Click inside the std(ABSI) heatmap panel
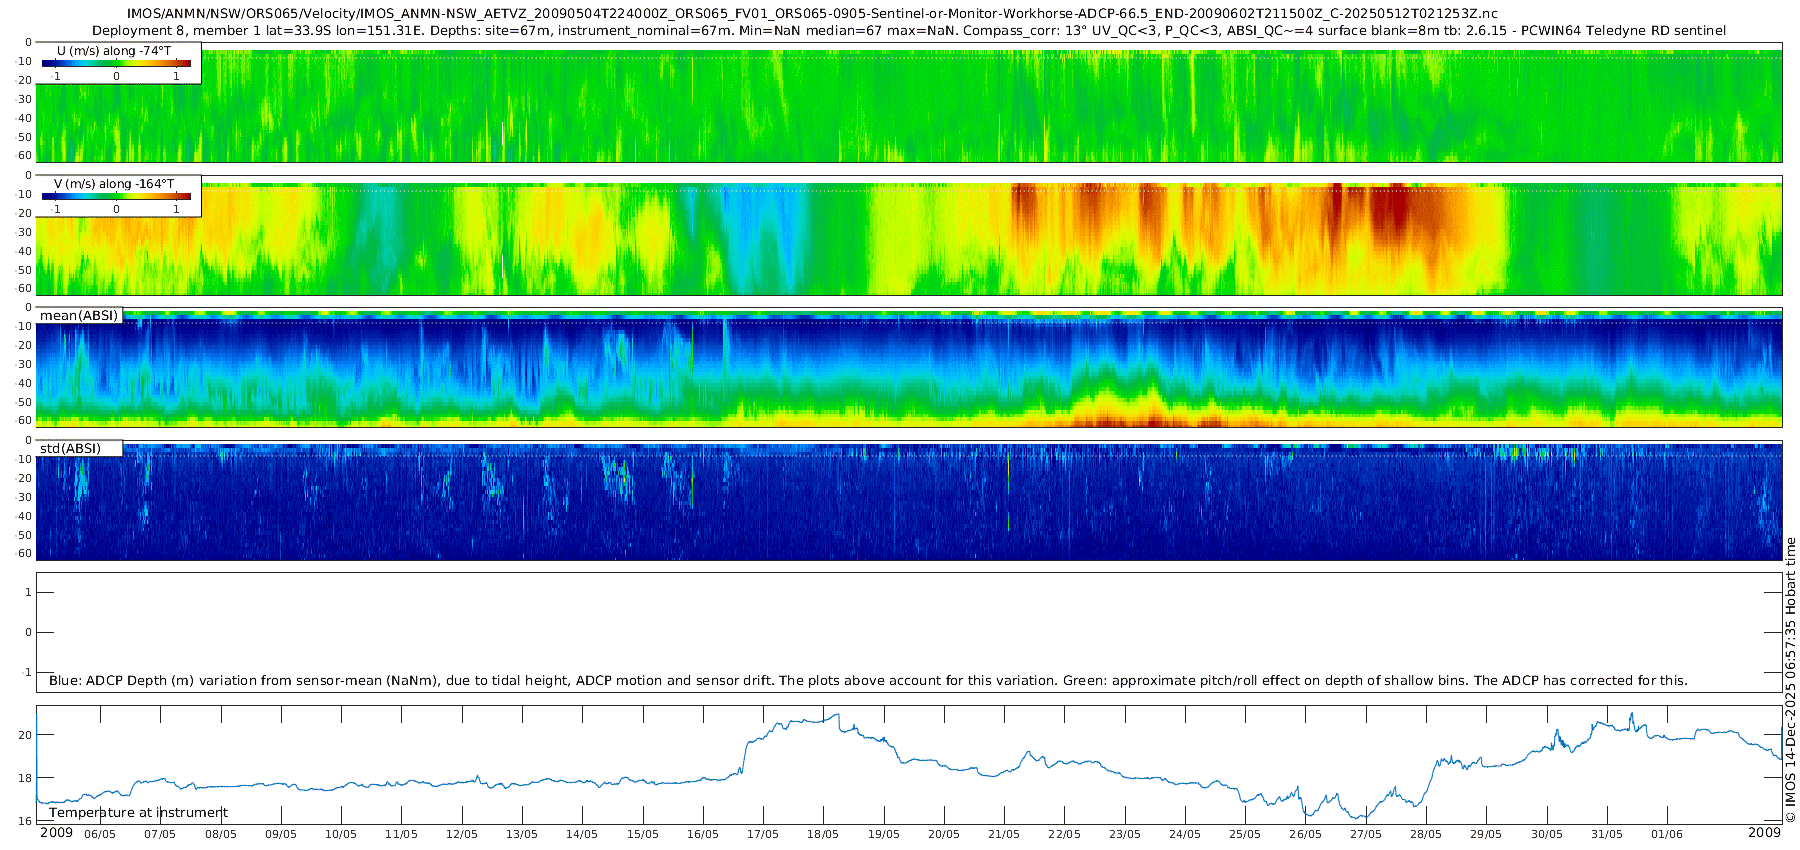 click(x=909, y=502)
